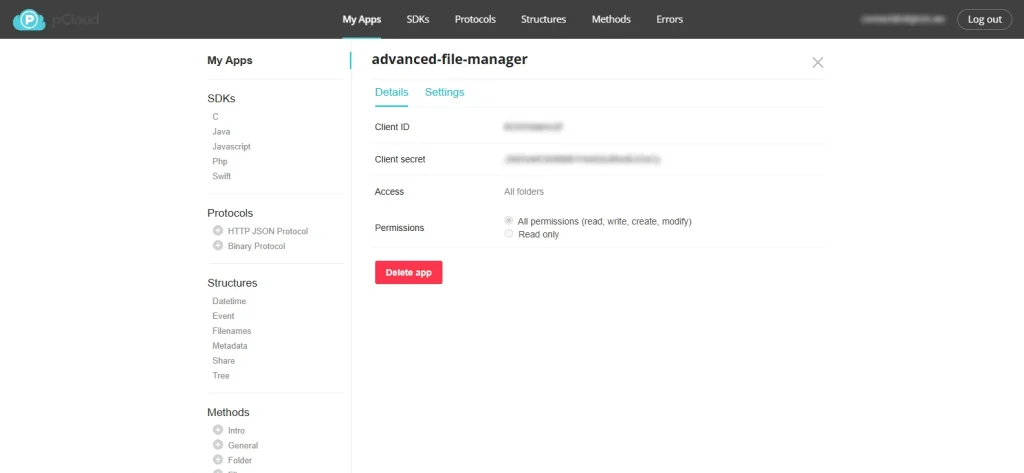This screenshot has width=1024, height=473.
Task: Close the advanced-file-manager panel with X
Action: [818, 62]
